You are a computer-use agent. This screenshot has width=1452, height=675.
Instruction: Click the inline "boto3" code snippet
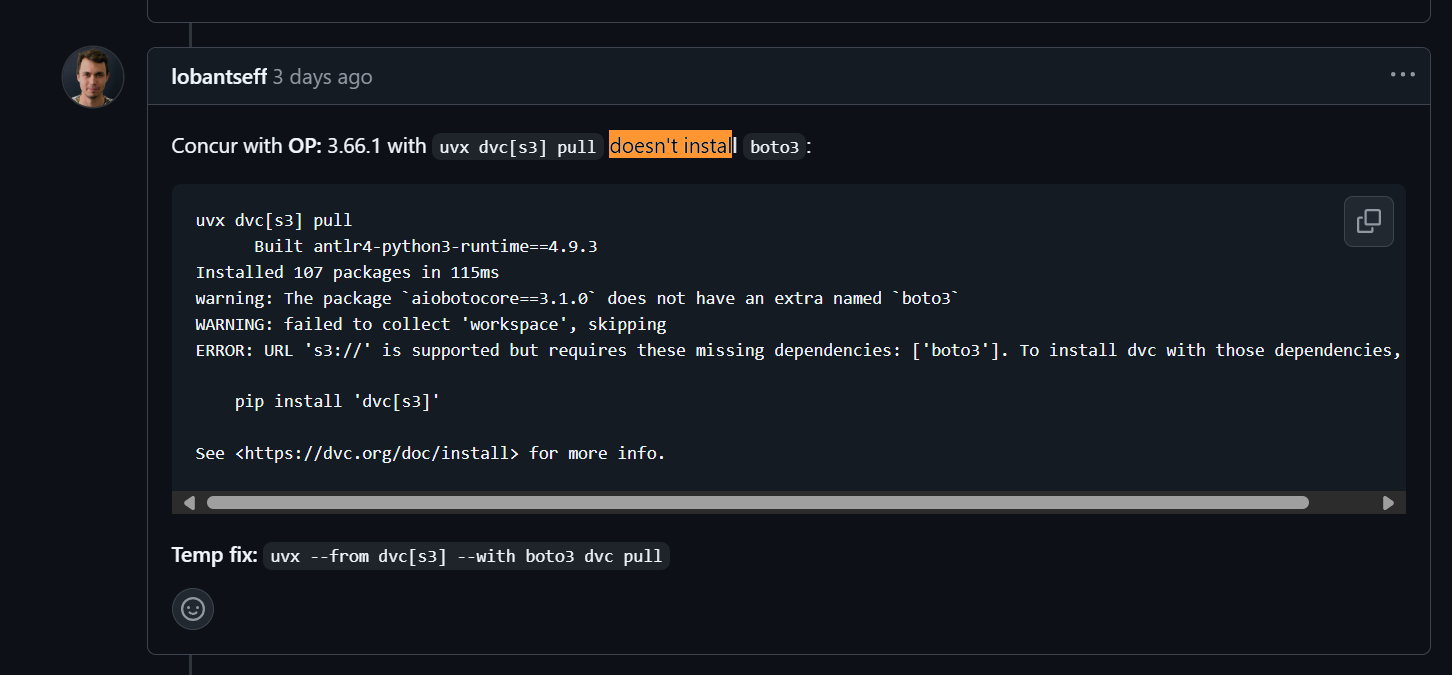point(774,147)
